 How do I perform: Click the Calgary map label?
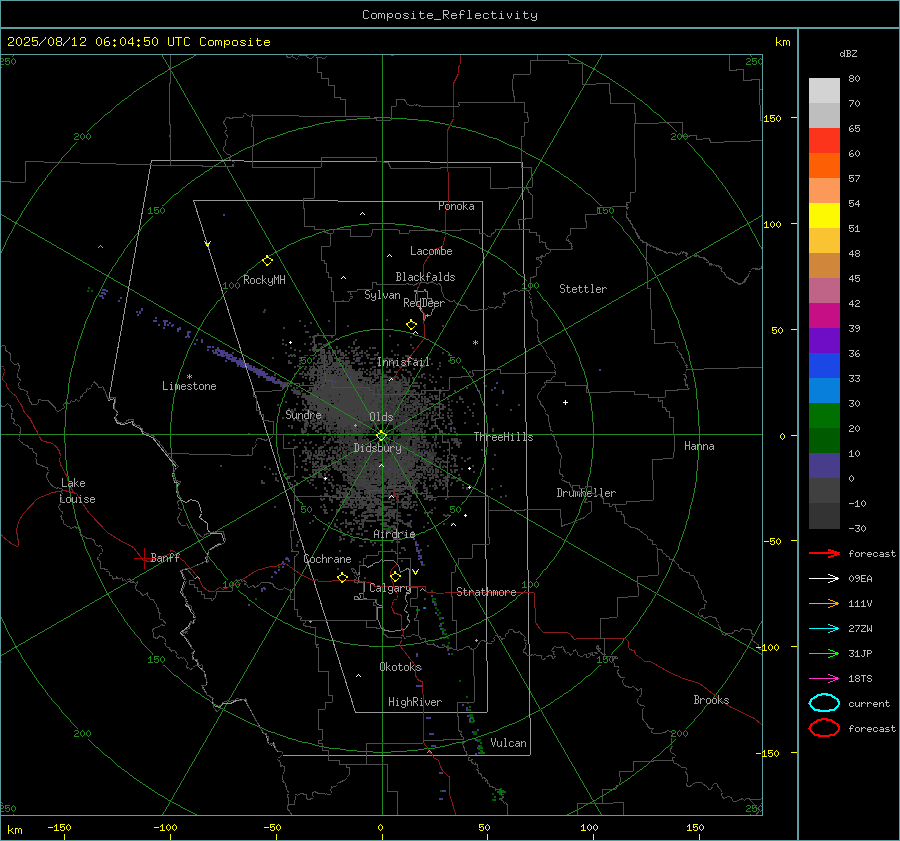390,588
